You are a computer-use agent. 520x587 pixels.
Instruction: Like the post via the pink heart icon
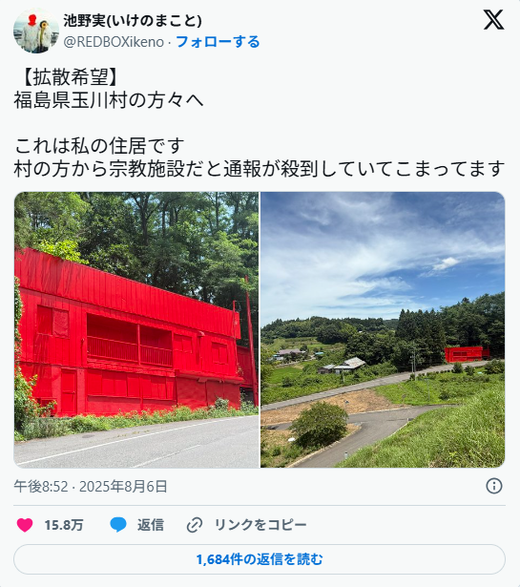(25, 525)
